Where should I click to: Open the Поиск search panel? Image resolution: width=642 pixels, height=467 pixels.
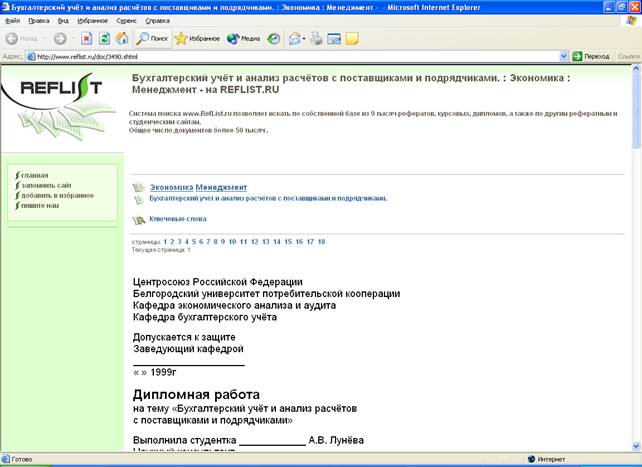click(152, 38)
